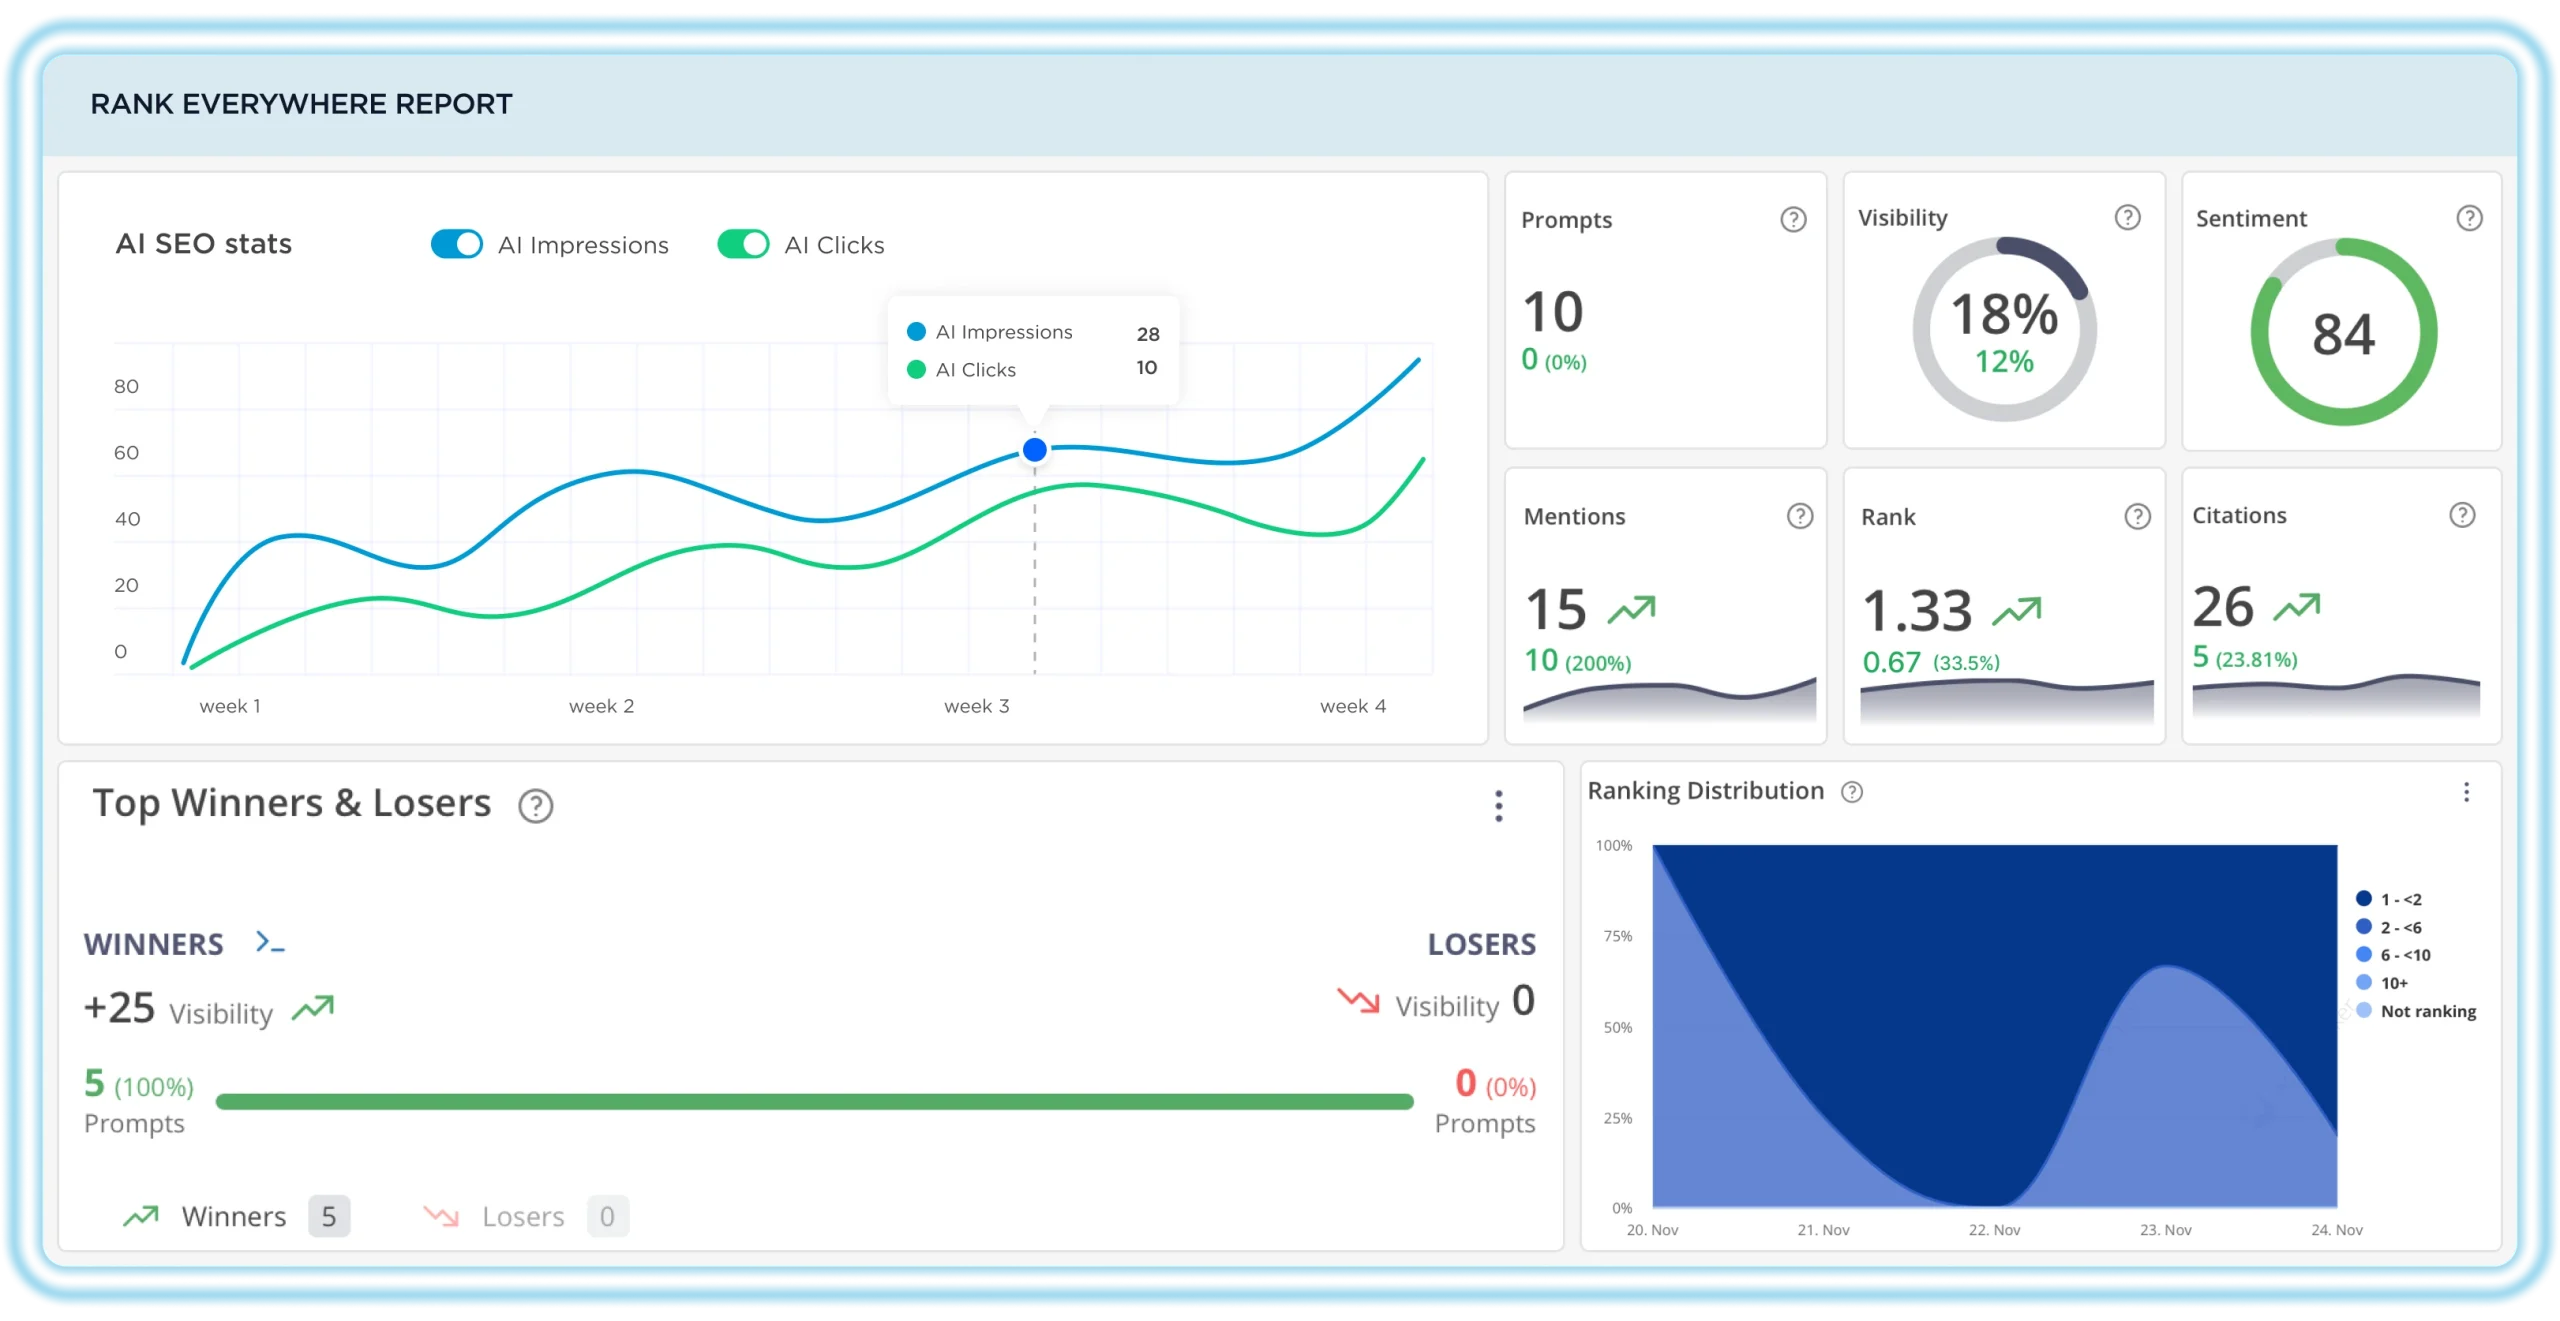This screenshot has height=1321, width=2560.
Task: Open the Ranking Distribution kebab menu
Action: pyautogui.click(x=2467, y=792)
